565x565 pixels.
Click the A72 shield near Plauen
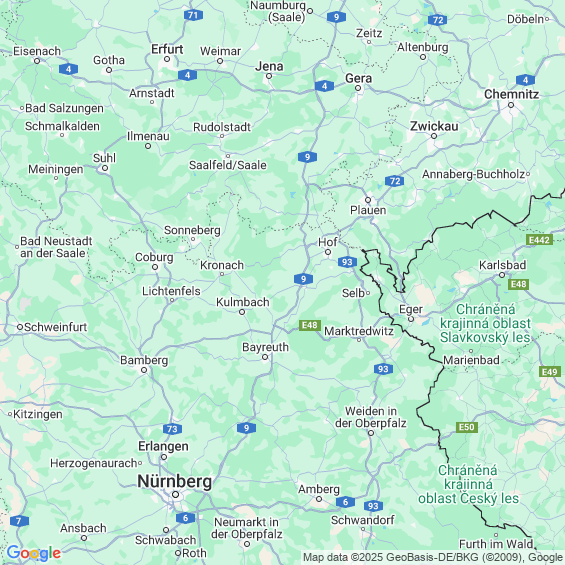click(x=394, y=181)
